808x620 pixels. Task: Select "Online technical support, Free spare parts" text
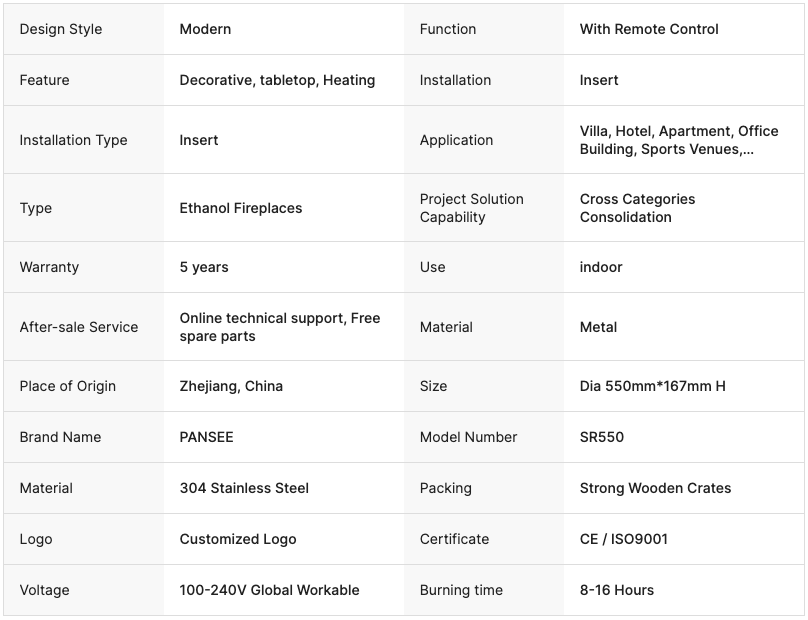click(x=279, y=327)
